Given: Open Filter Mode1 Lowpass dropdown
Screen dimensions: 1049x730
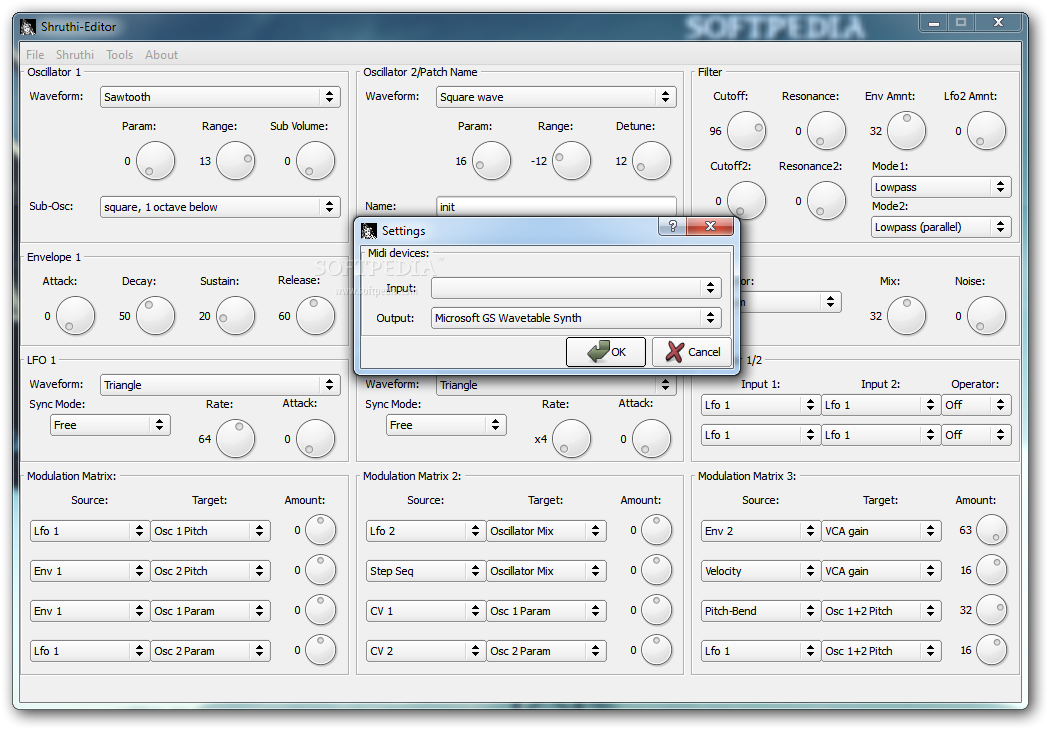Looking at the screenshot, I should coord(940,187).
